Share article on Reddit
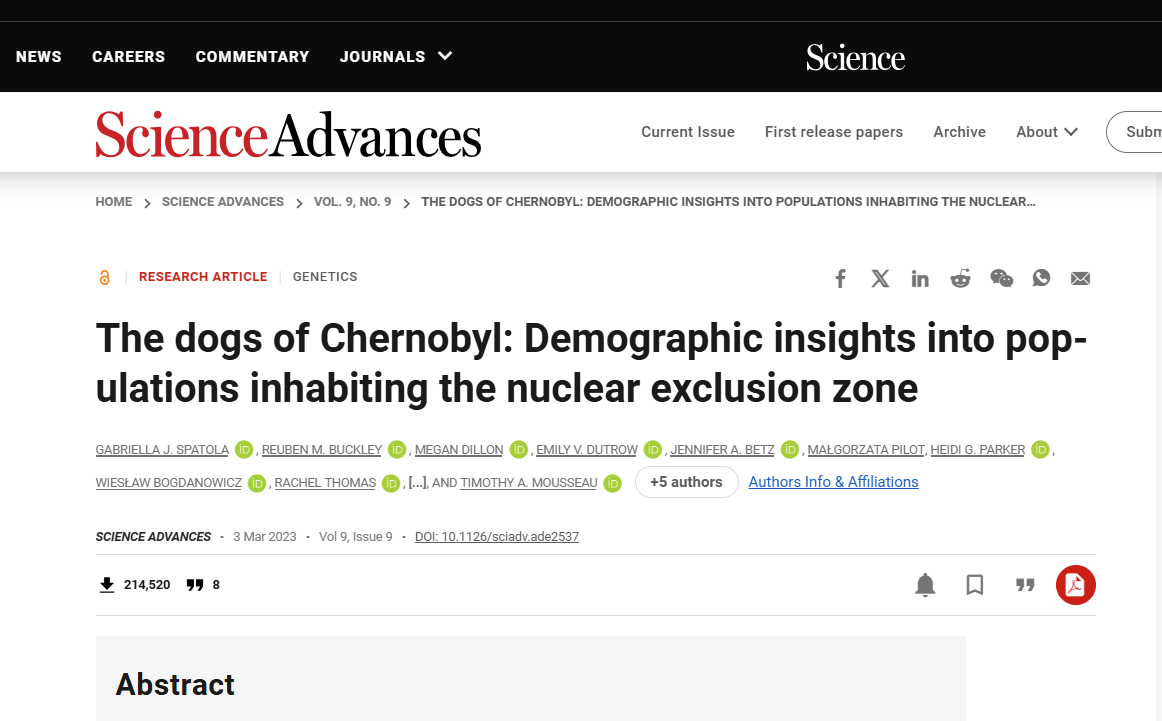This screenshot has height=721, width=1162. click(960, 279)
